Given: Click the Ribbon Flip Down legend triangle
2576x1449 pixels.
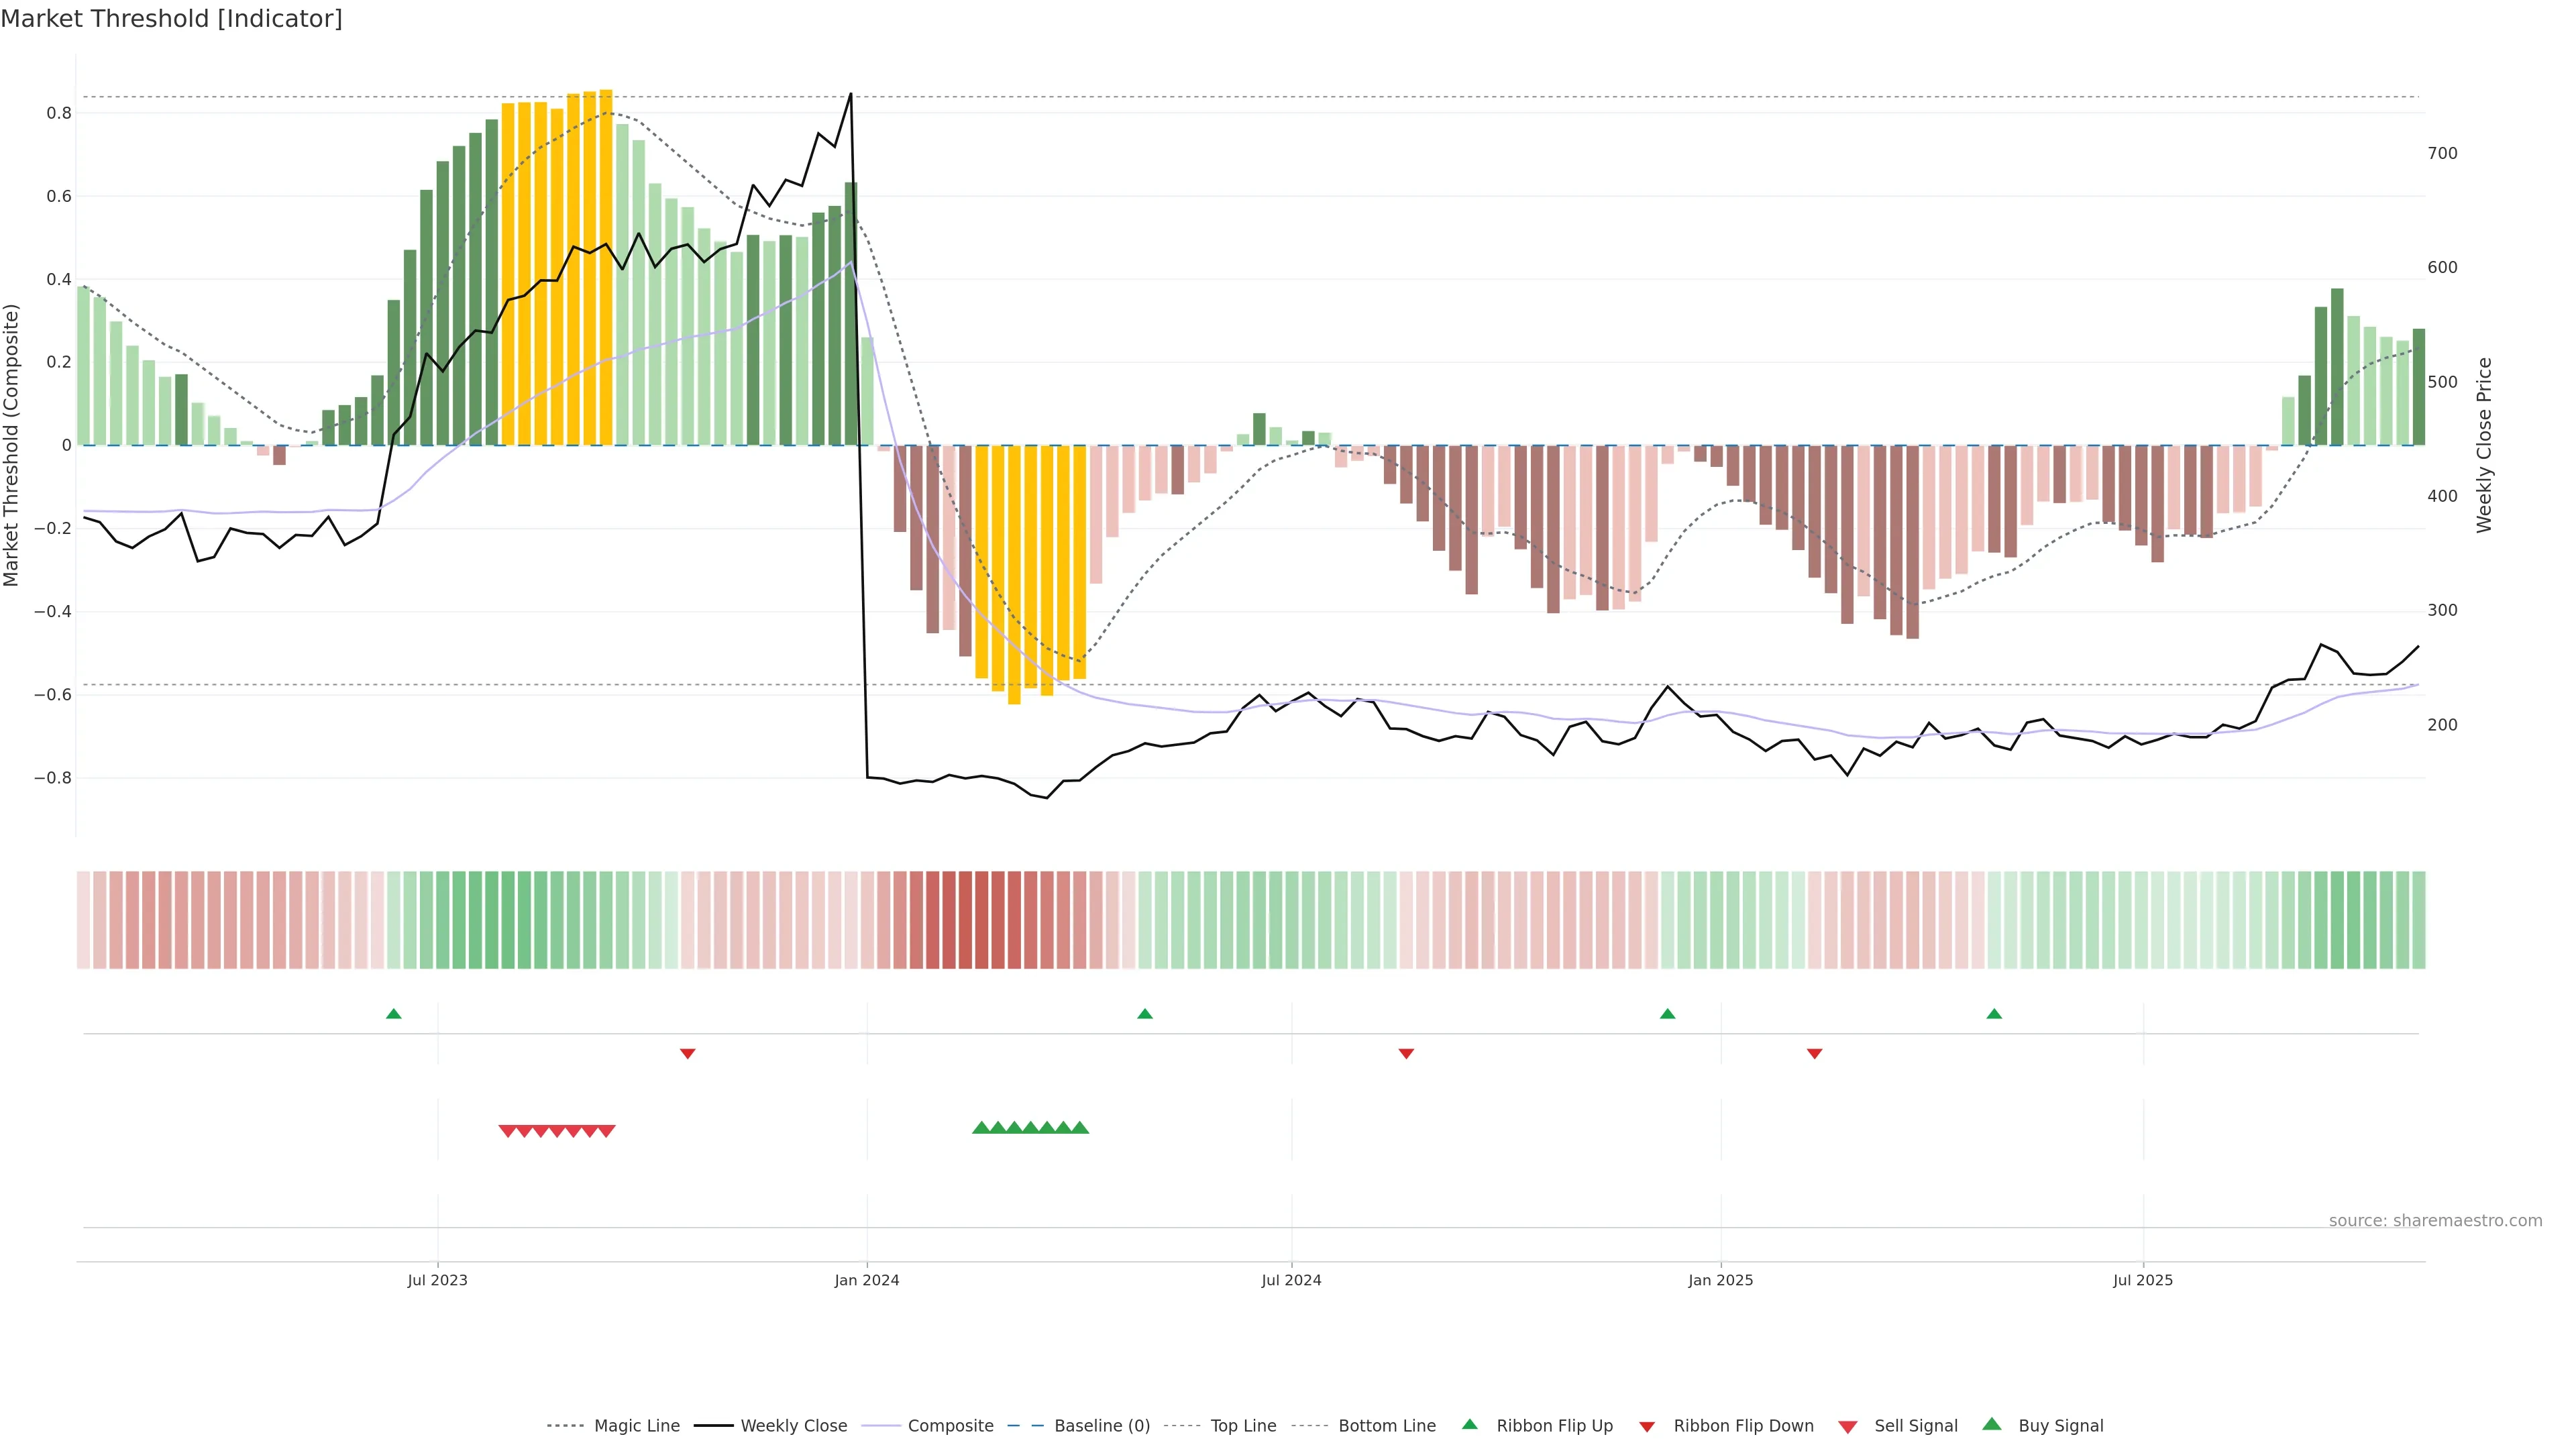Looking at the screenshot, I should coord(1647,1427).
